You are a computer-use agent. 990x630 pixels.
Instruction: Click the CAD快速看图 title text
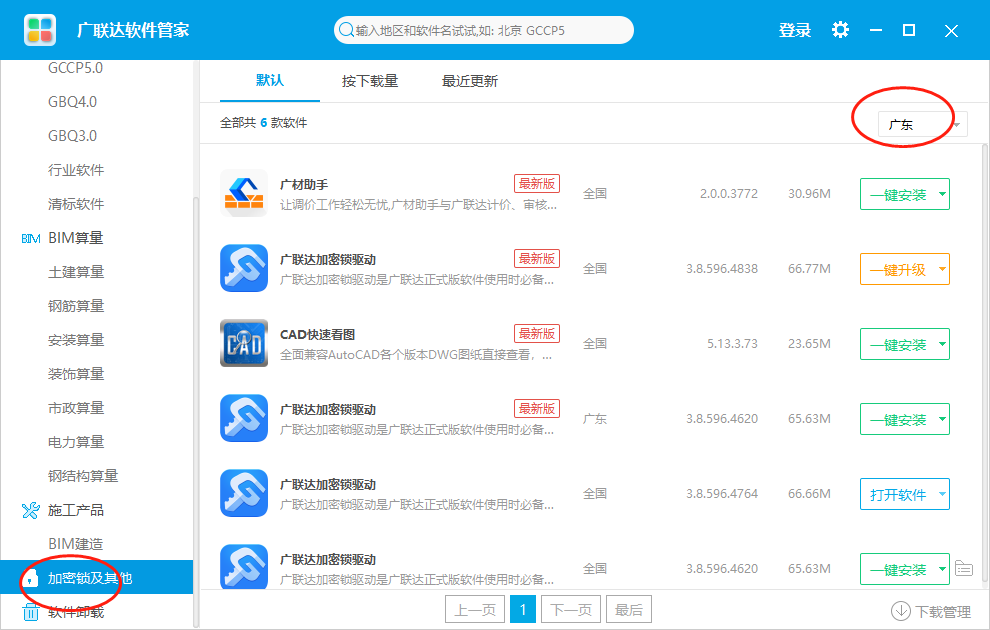317,335
